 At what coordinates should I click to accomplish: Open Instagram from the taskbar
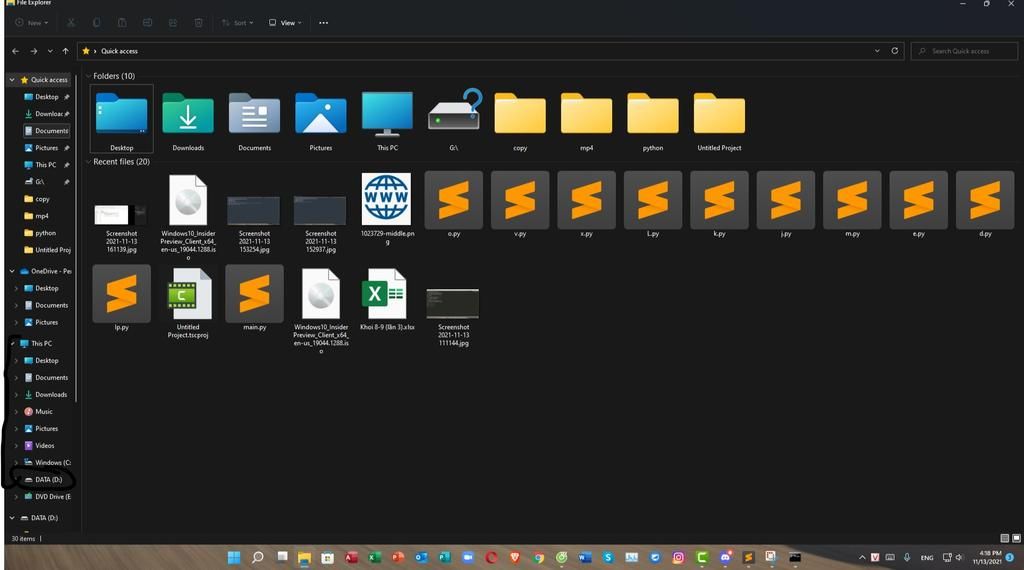point(679,558)
